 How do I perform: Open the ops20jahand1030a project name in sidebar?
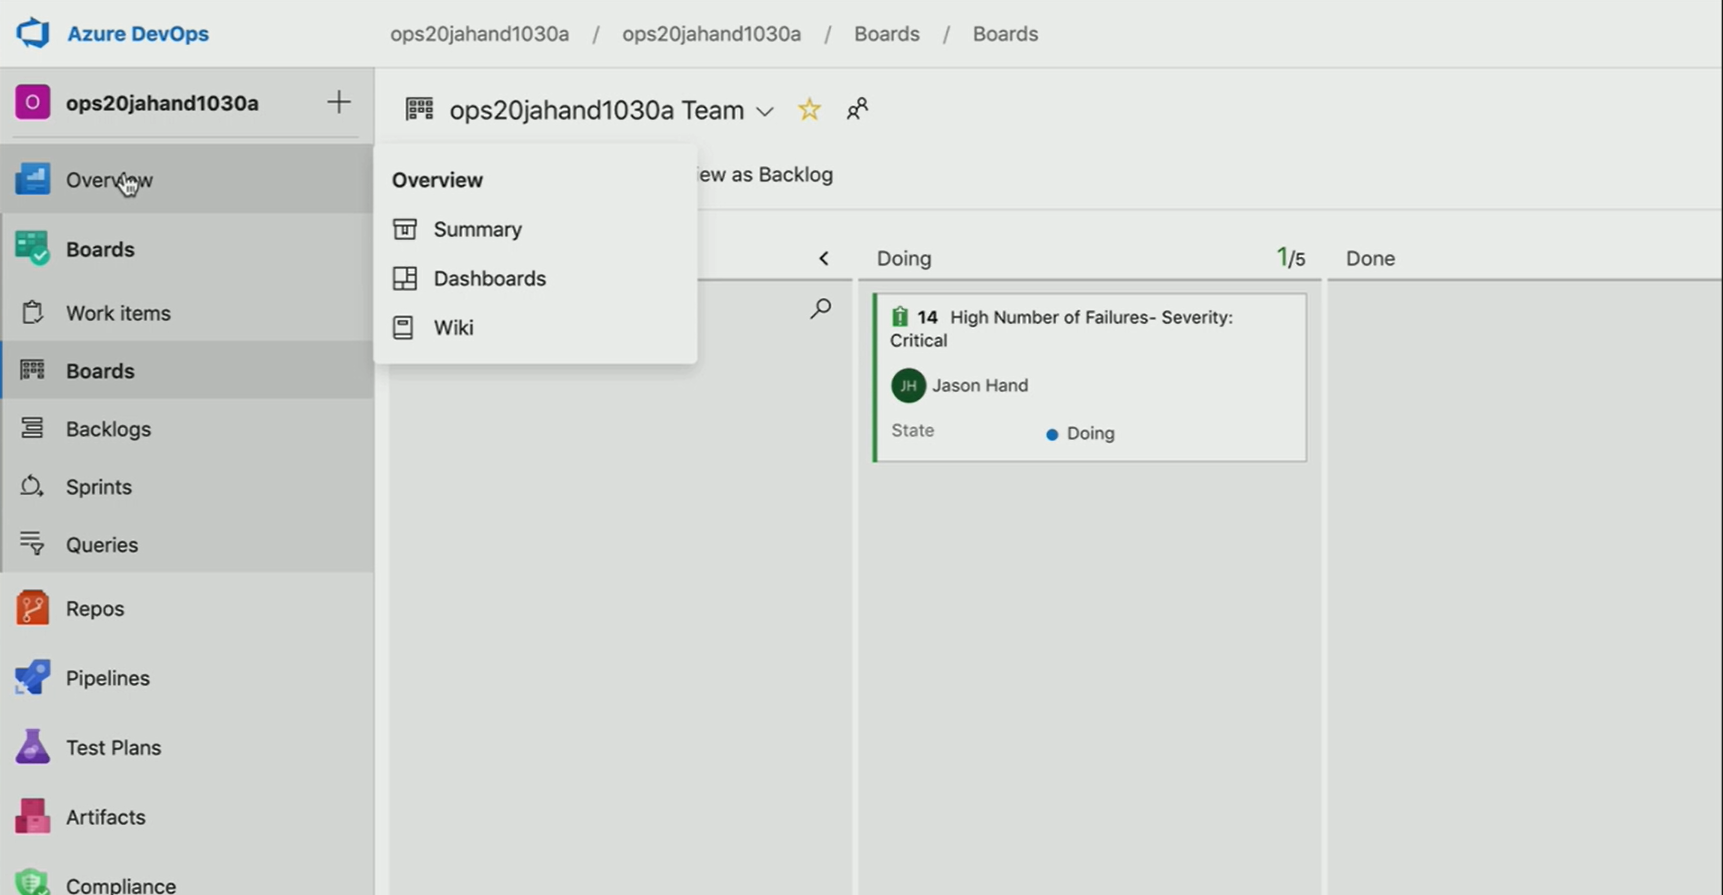[162, 103]
